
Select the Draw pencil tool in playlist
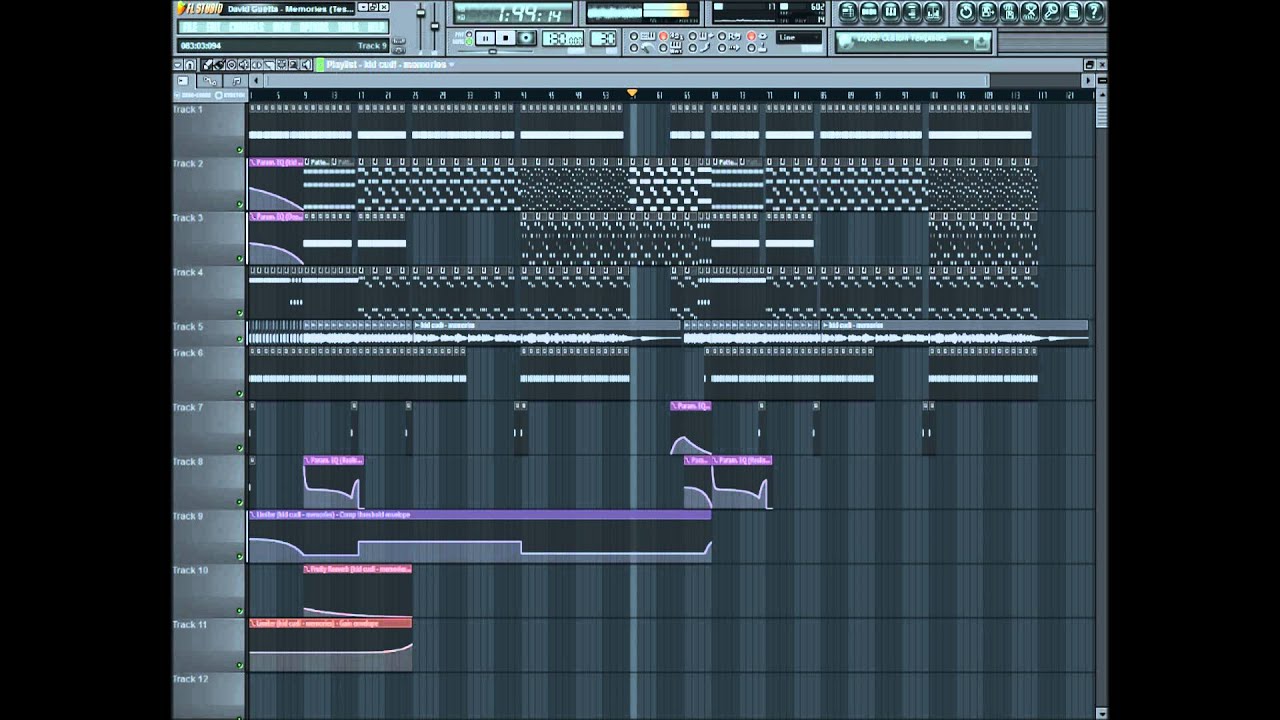click(x=209, y=65)
